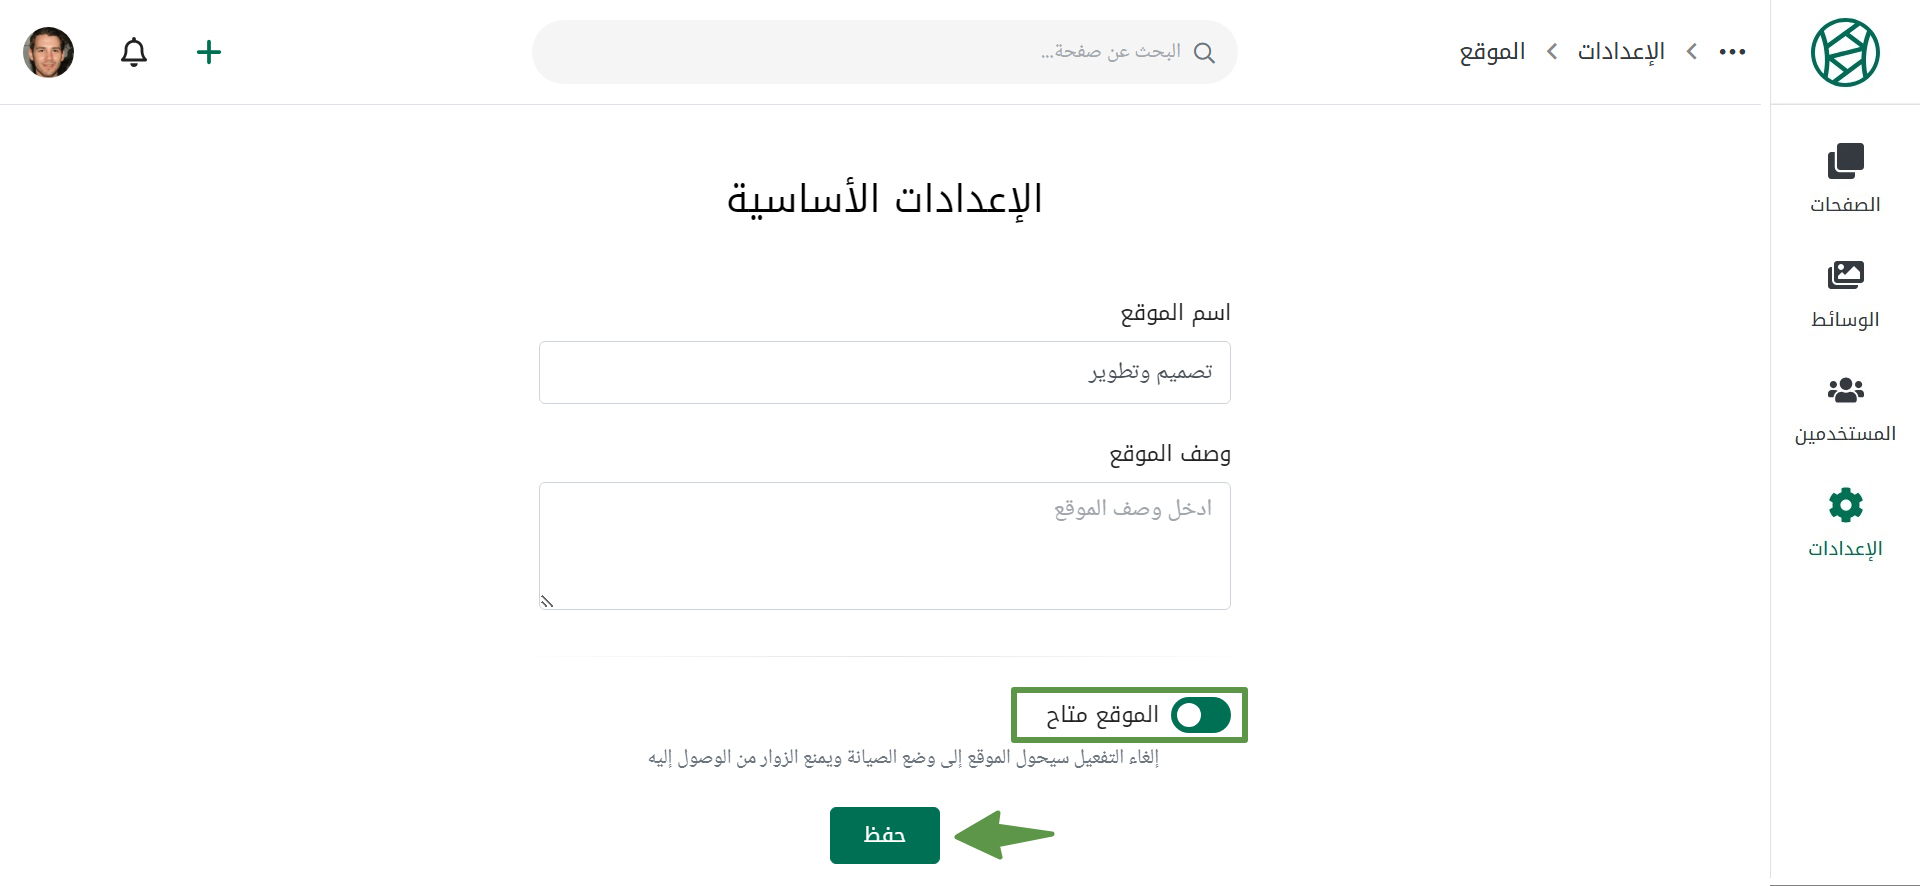The image size is (1920, 886).
Task: Open the الوسائط (Media) sidebar icon
Action: (1845, 275)
